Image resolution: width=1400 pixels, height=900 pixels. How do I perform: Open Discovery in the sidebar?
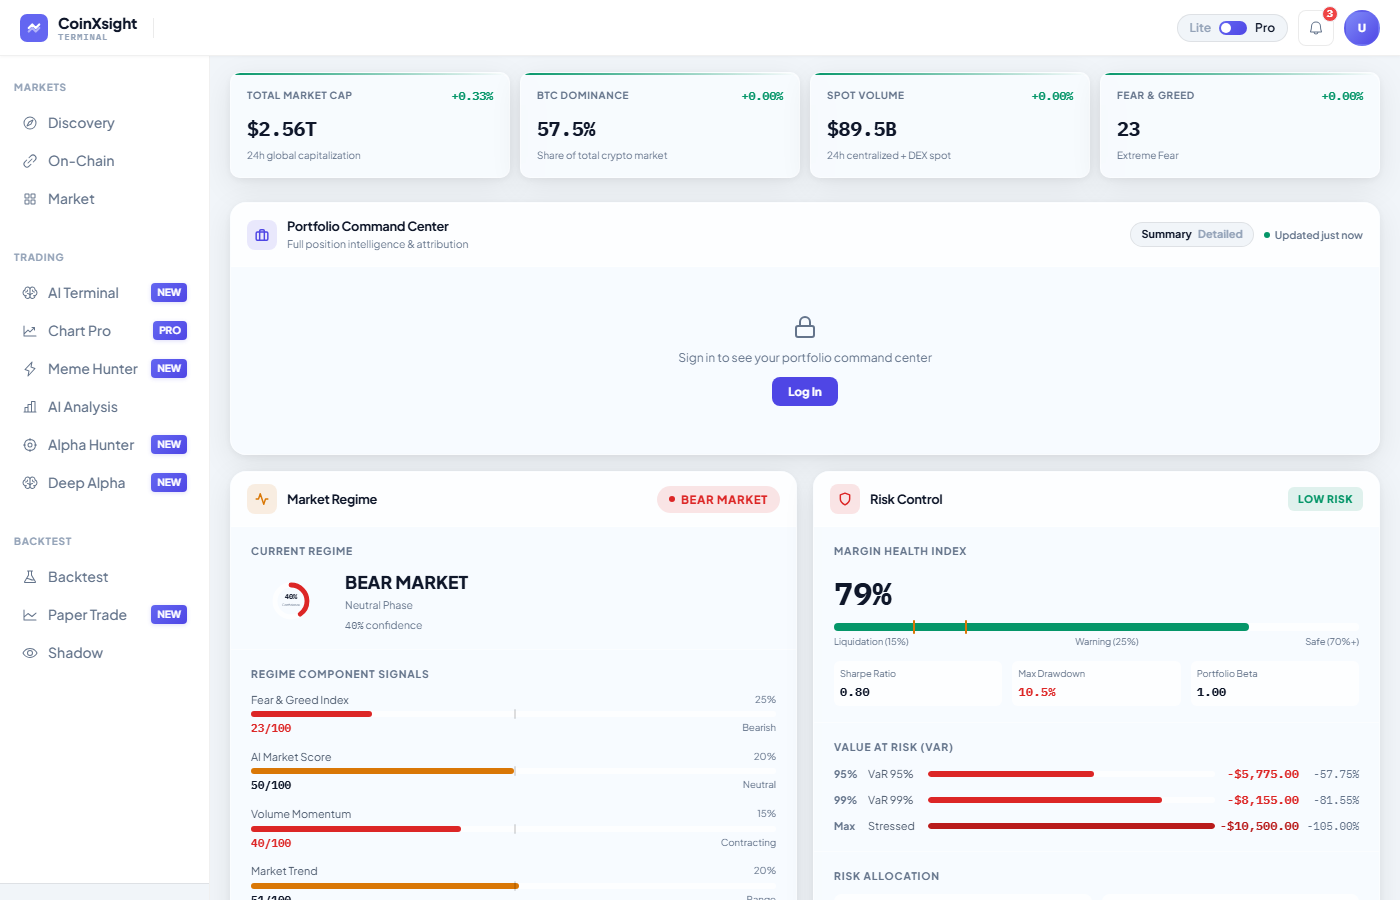104,123
